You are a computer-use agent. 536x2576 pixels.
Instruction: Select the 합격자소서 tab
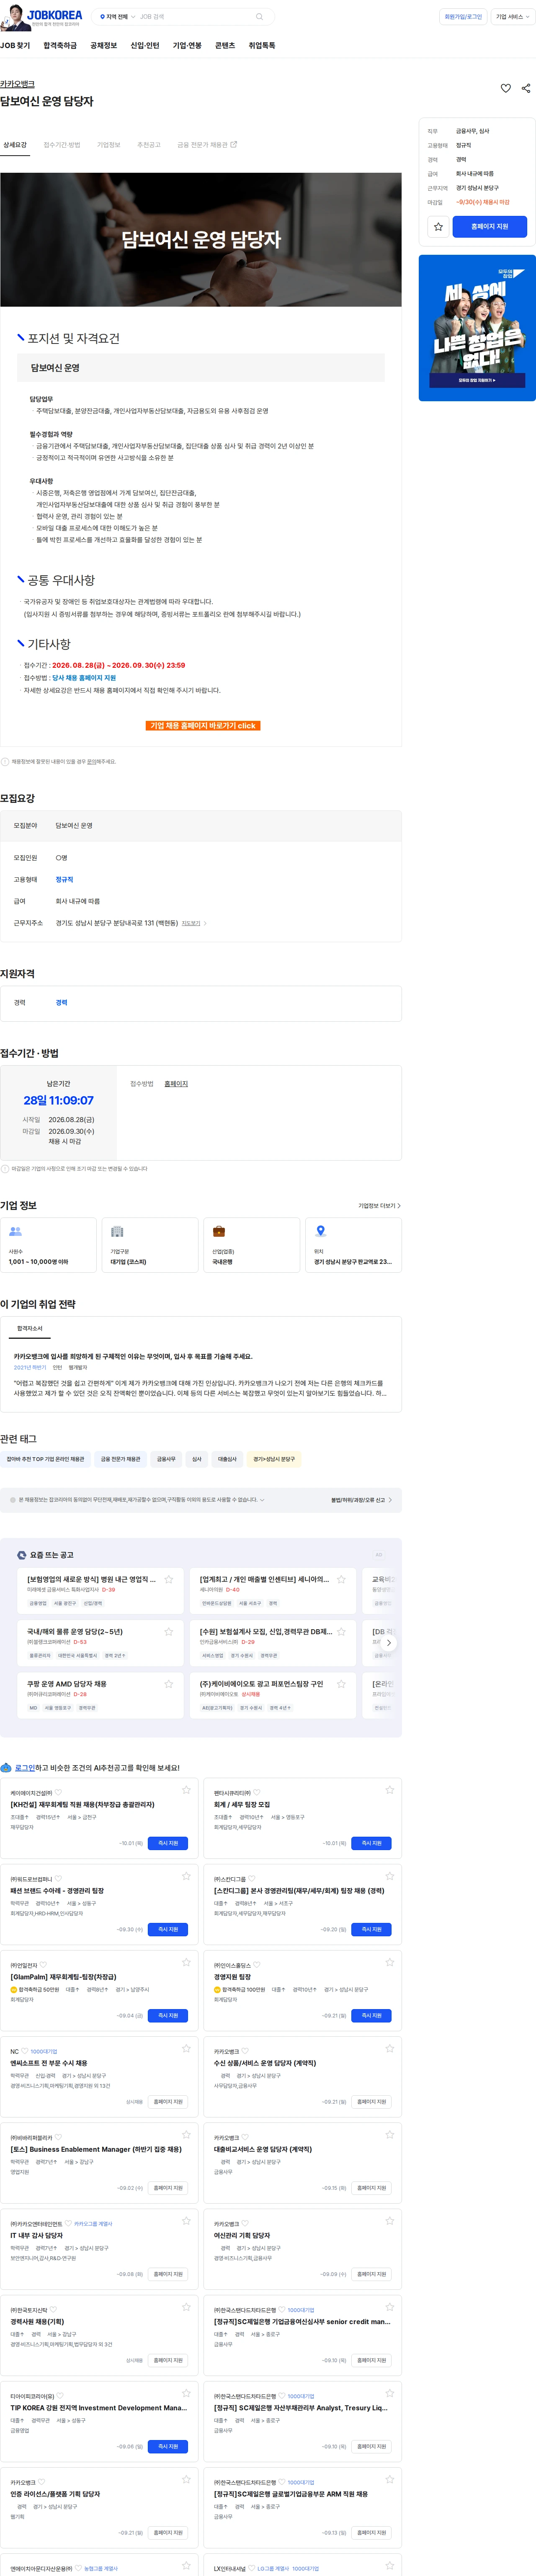coord(30,1329)
